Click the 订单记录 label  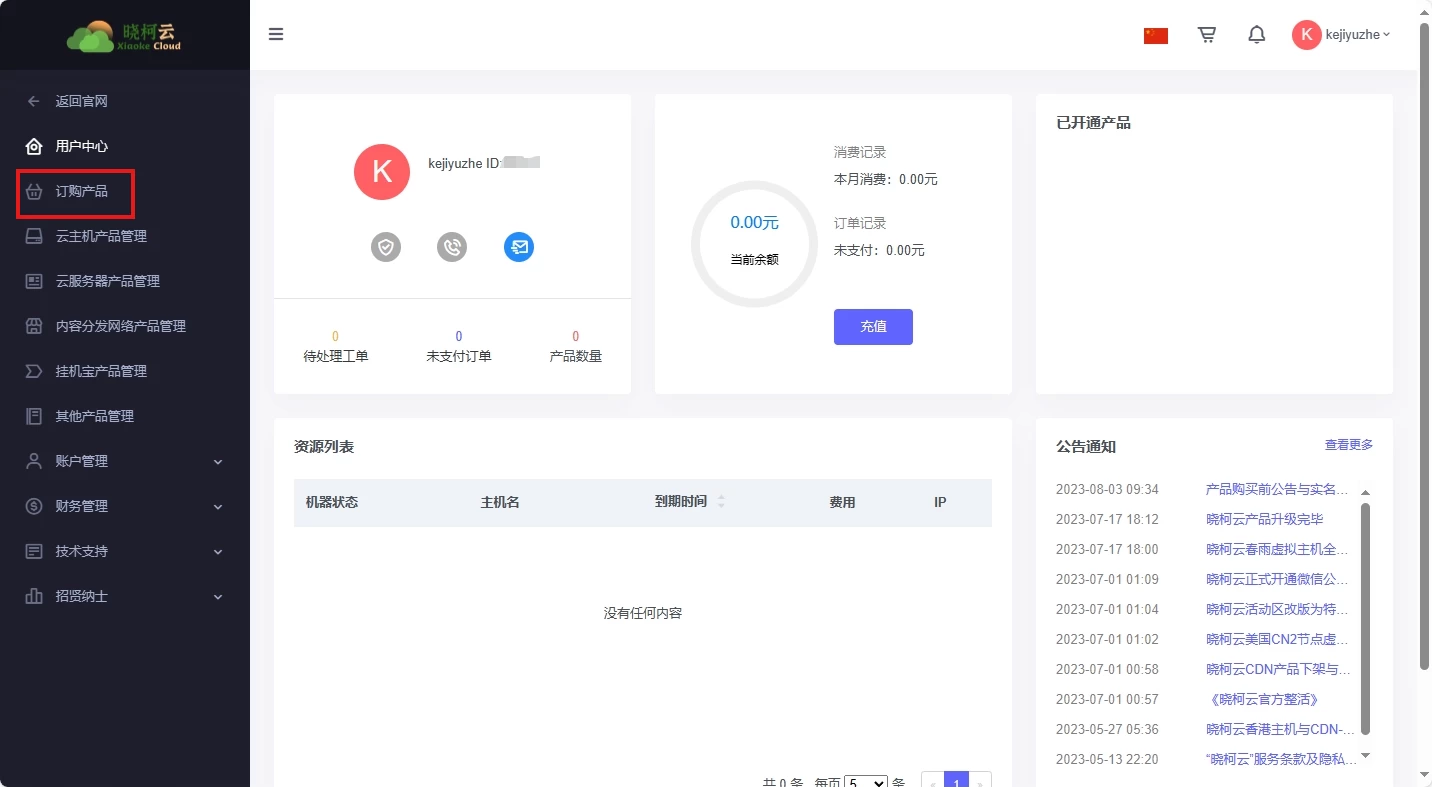point(860,223)
